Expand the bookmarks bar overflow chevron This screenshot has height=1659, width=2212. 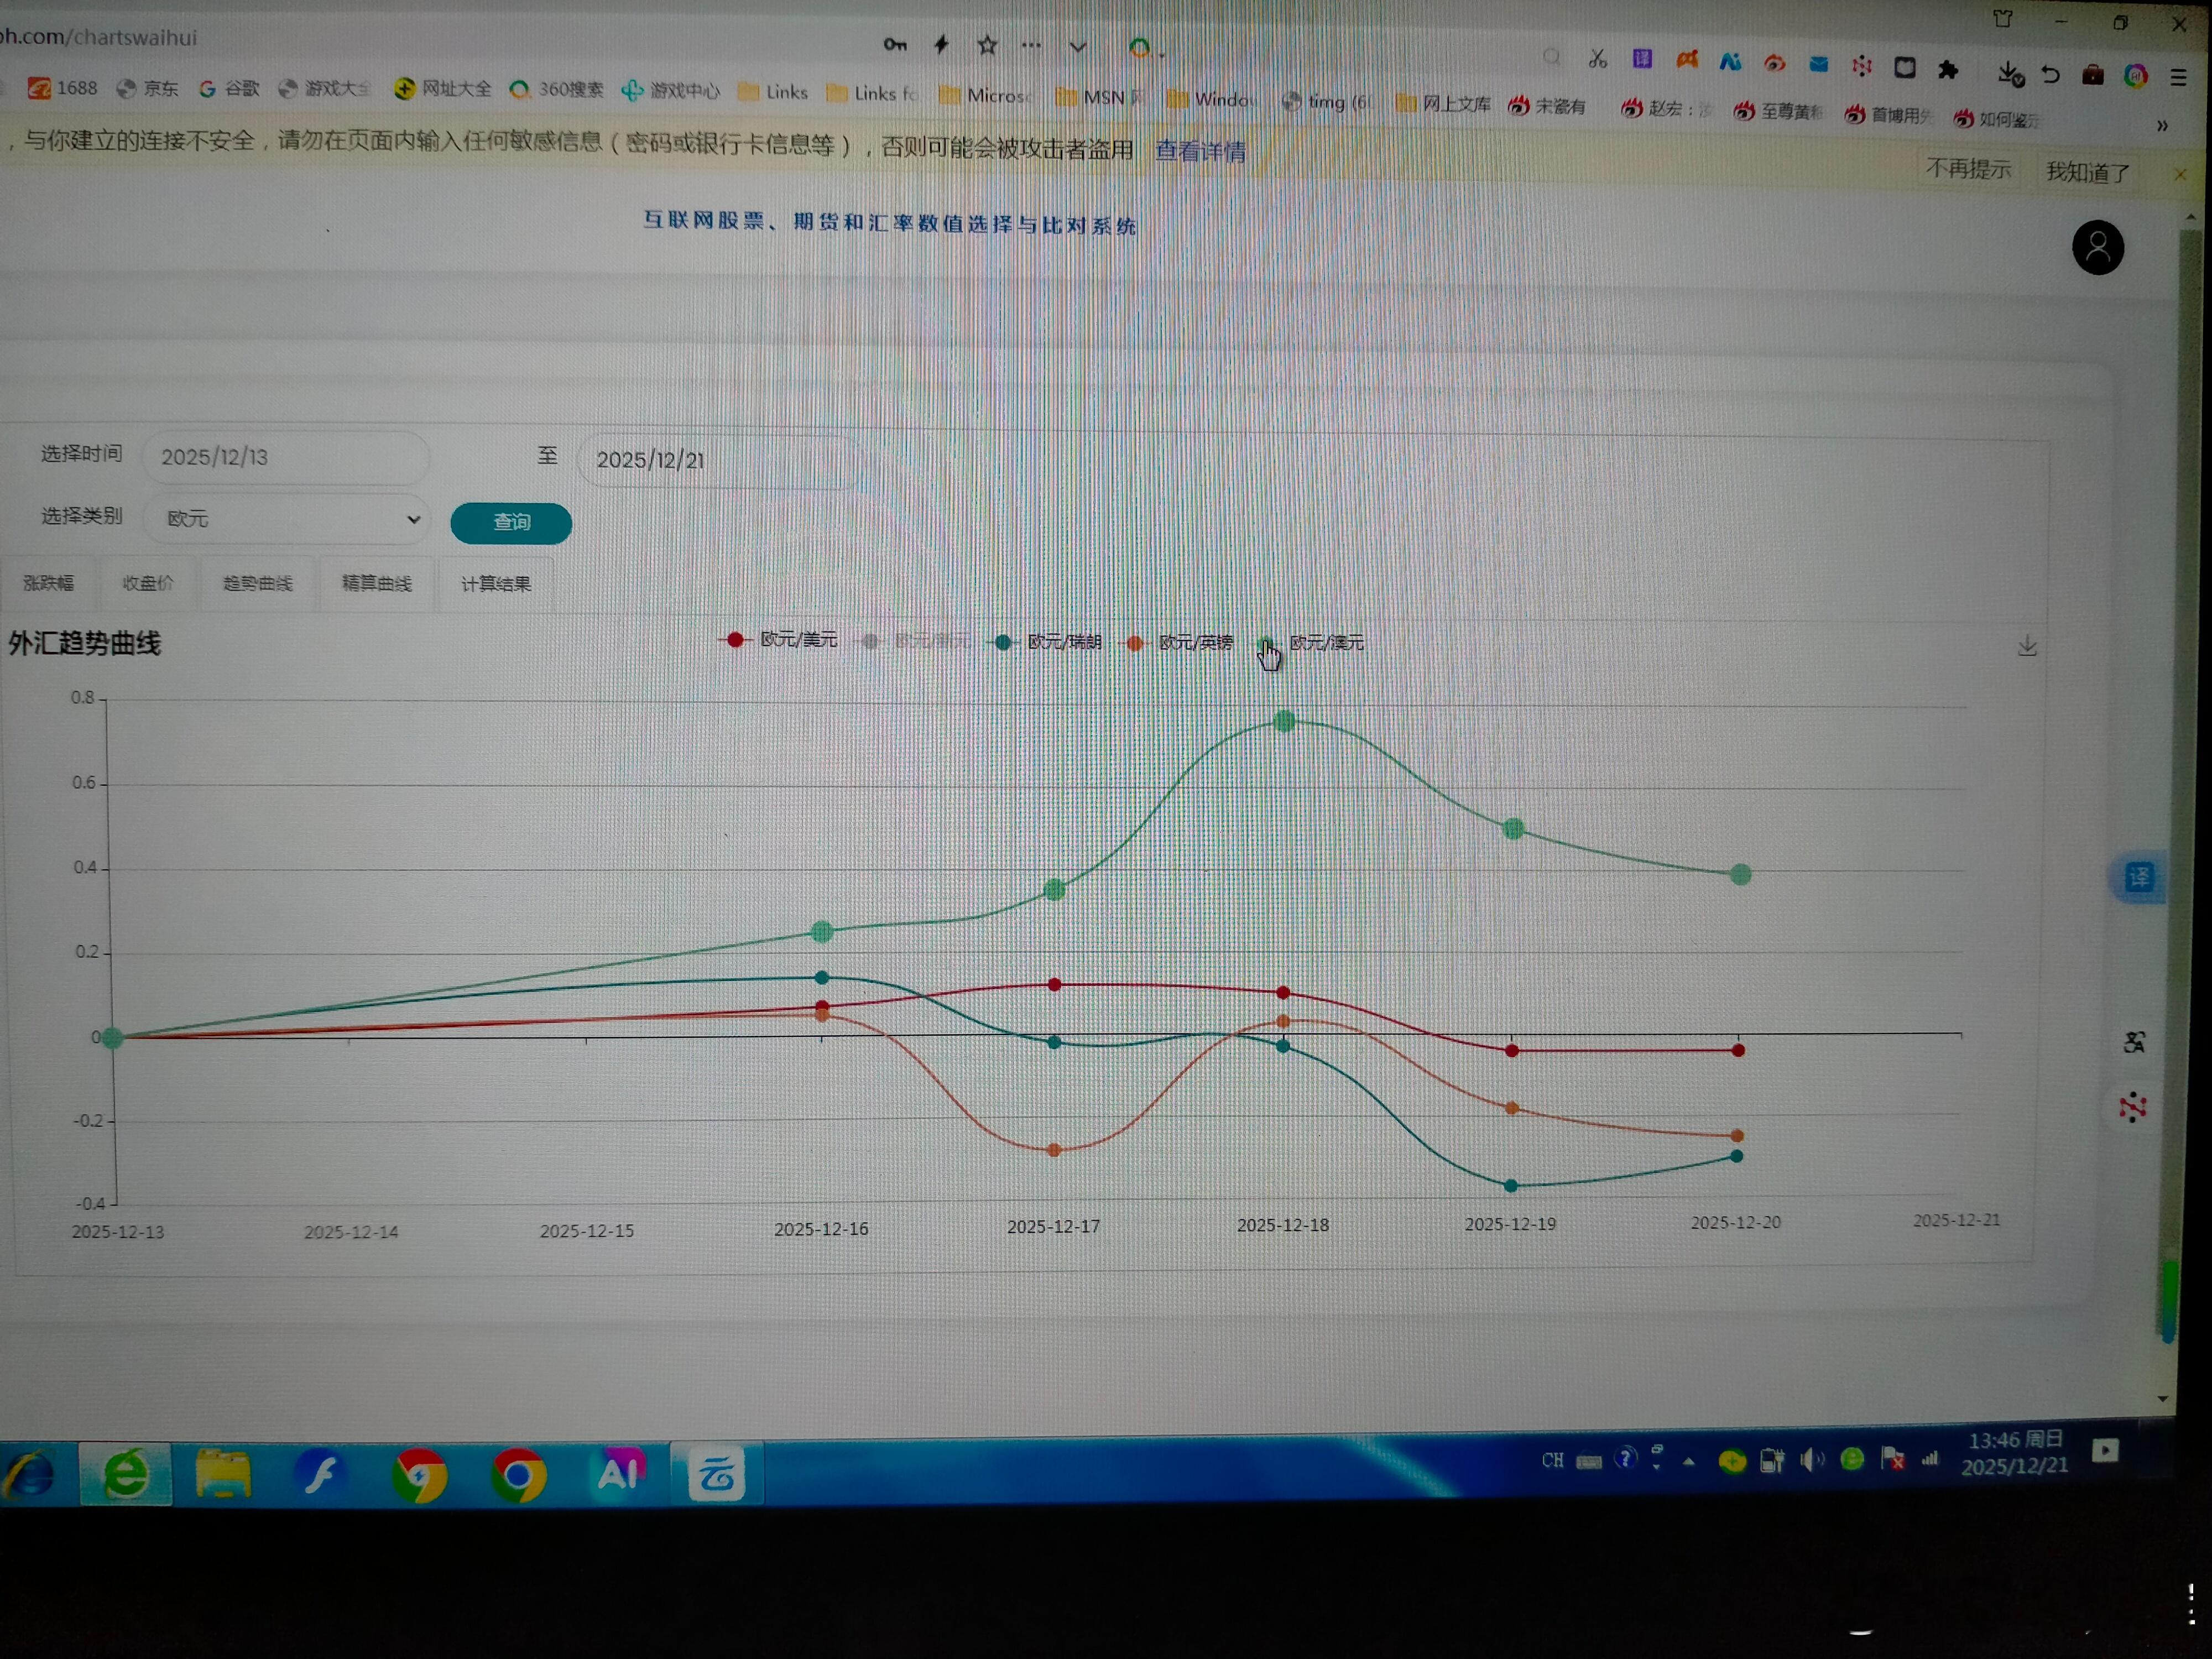coord(2162,126)
